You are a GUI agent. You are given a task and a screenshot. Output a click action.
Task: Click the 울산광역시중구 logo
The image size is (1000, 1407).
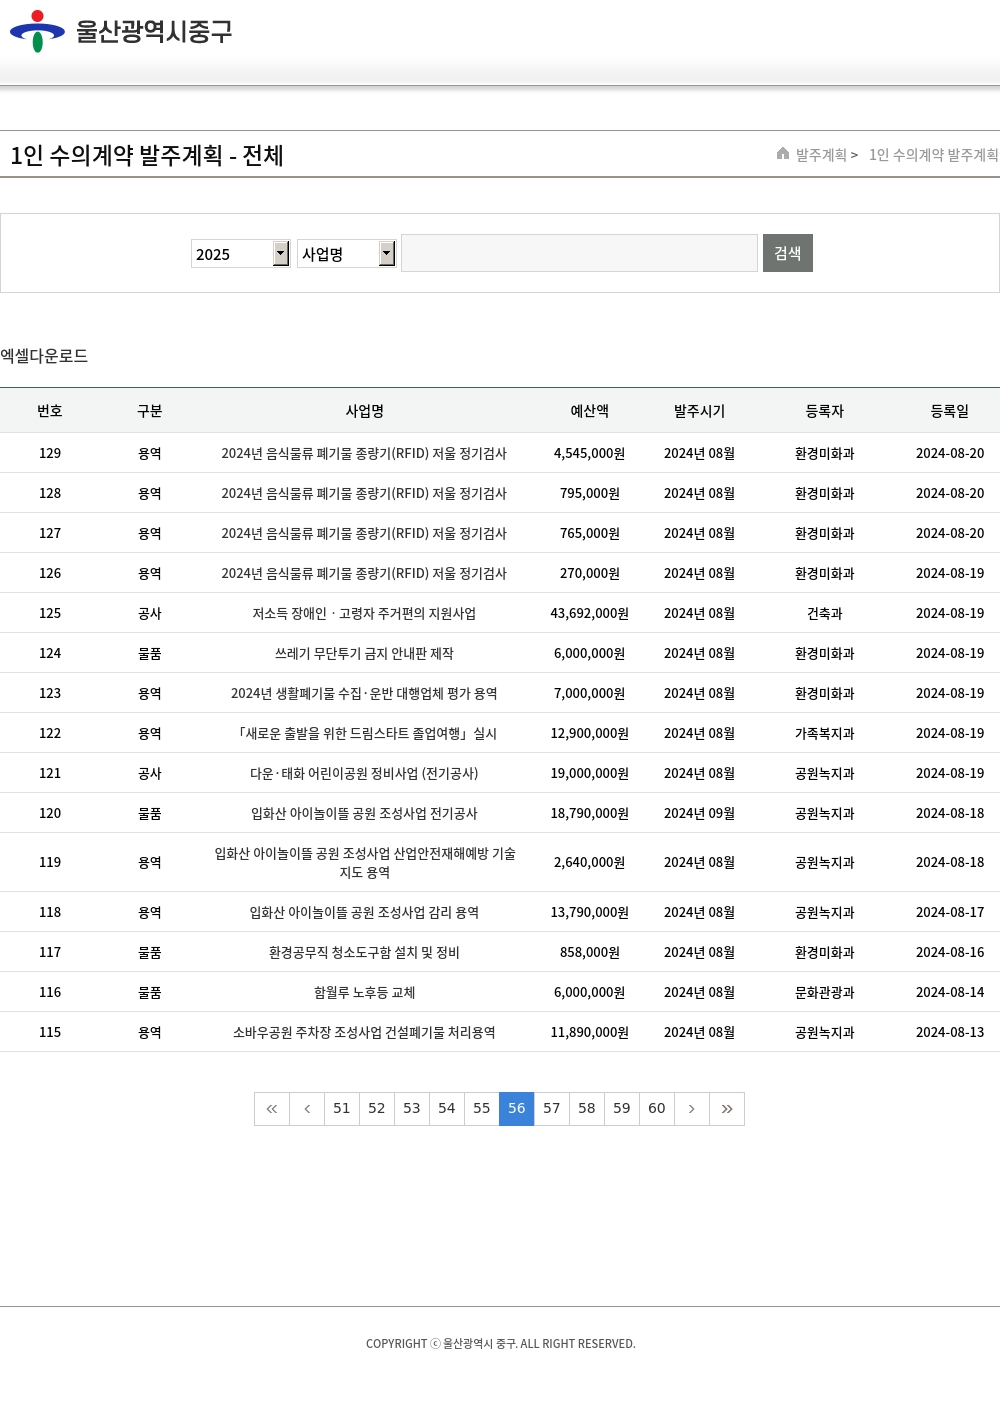(x=121, y=31)
